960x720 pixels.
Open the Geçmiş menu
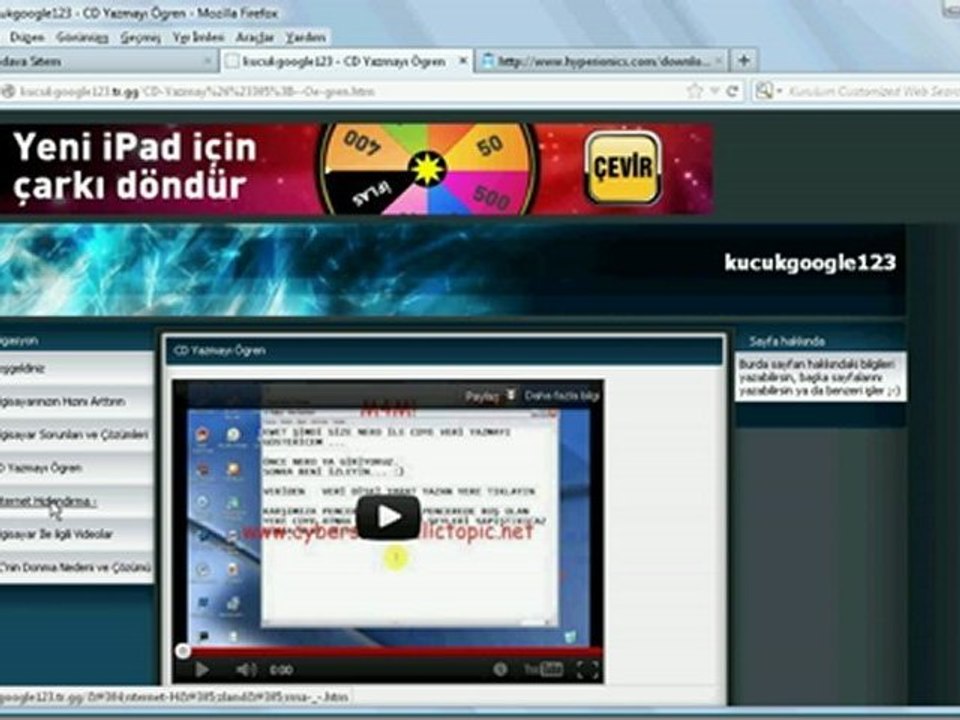tap(140, 37)
